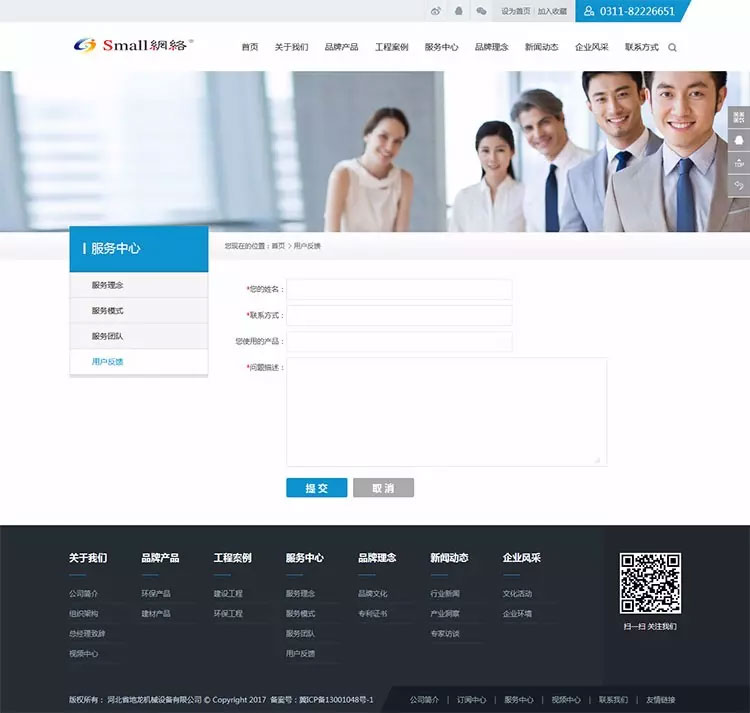Open the QR code icon in side floater

click(739, 117)
